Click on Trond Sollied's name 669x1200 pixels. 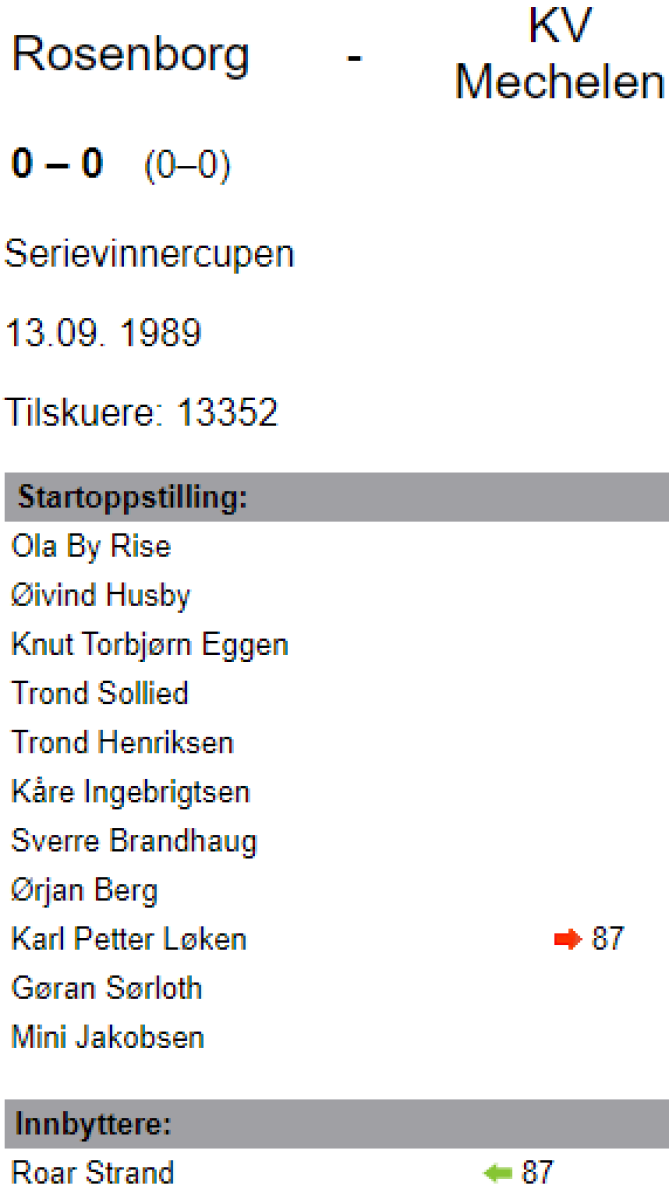click(100, 694)
